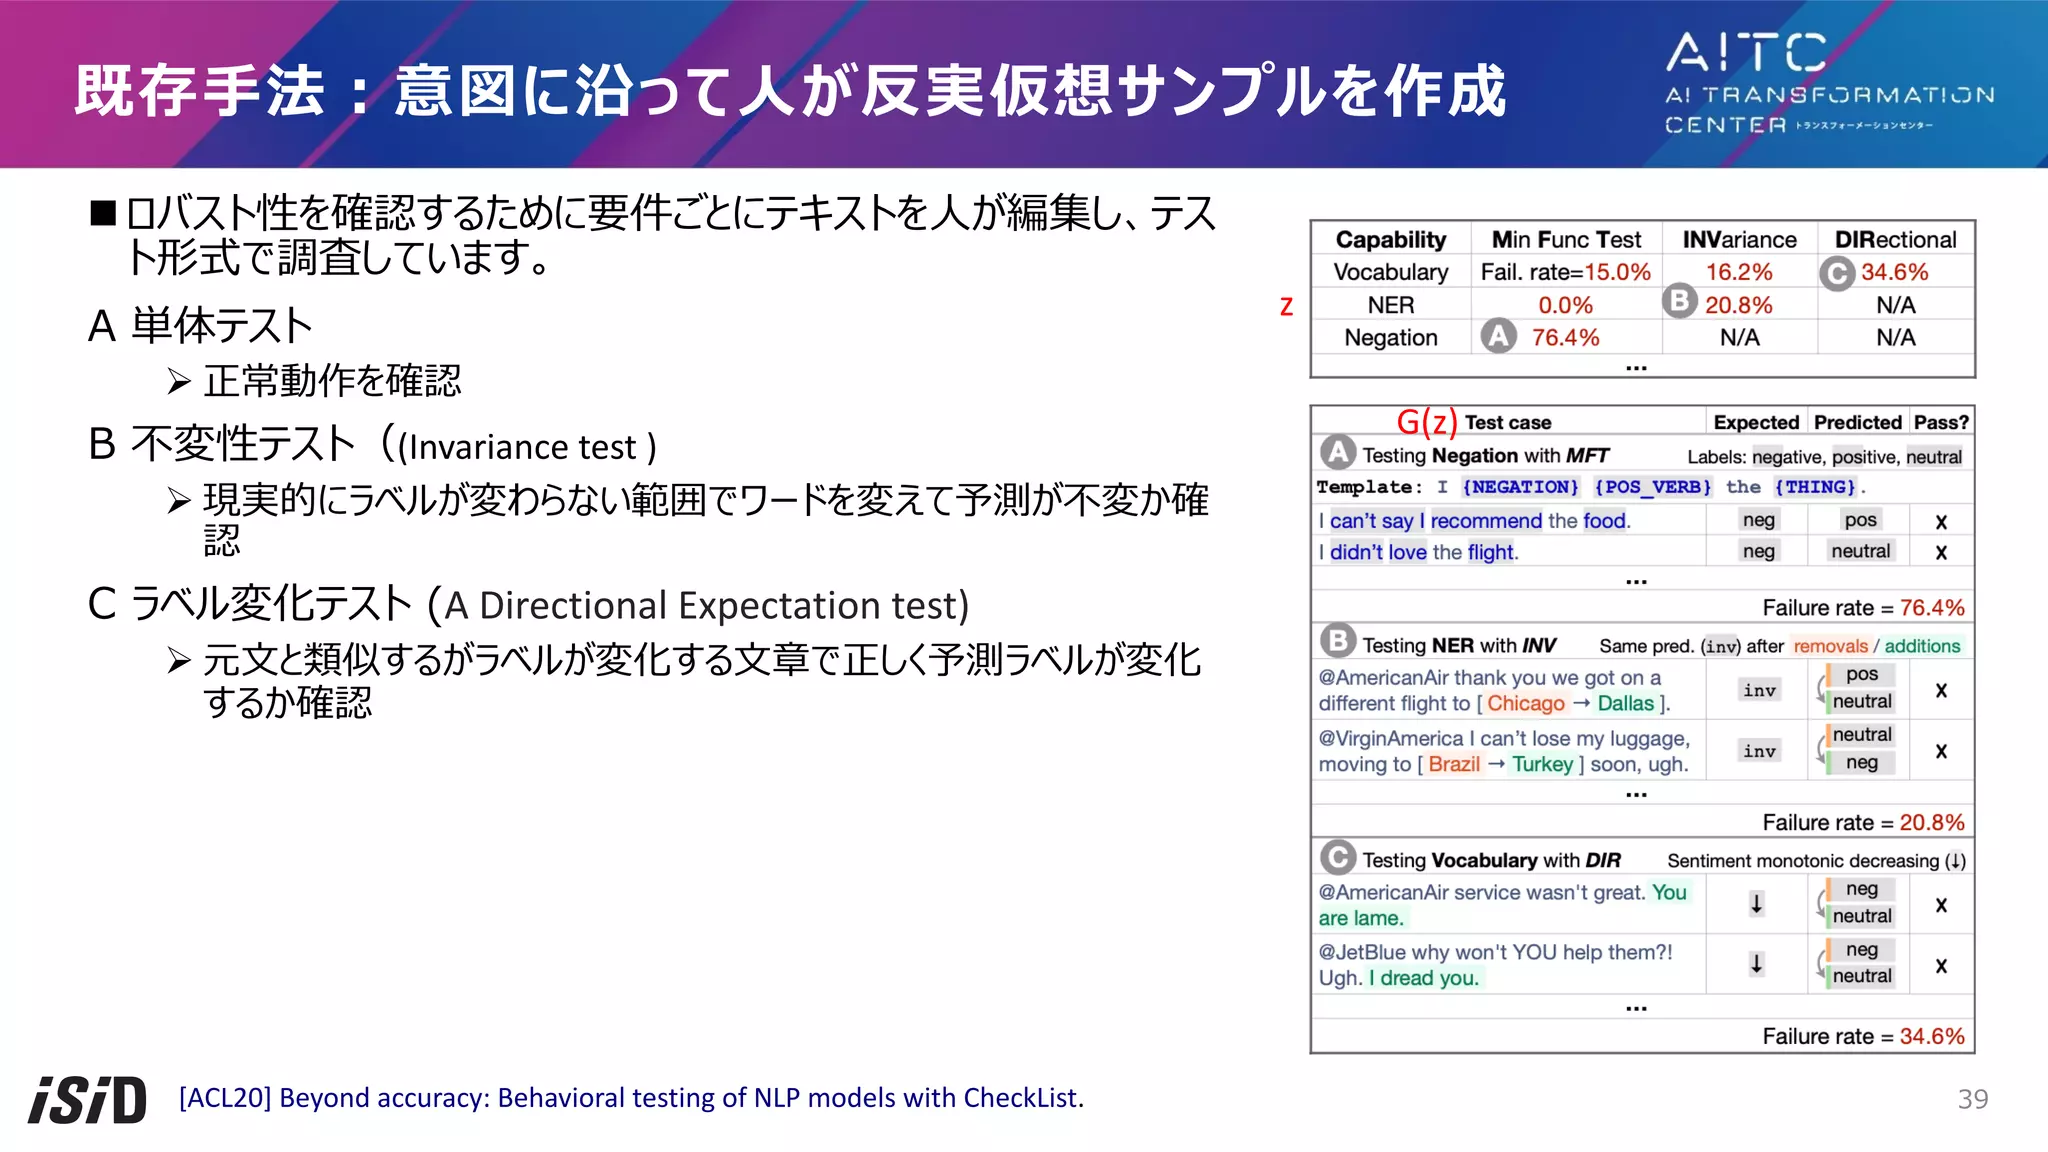Click the 'additions' legend label

1922,646
